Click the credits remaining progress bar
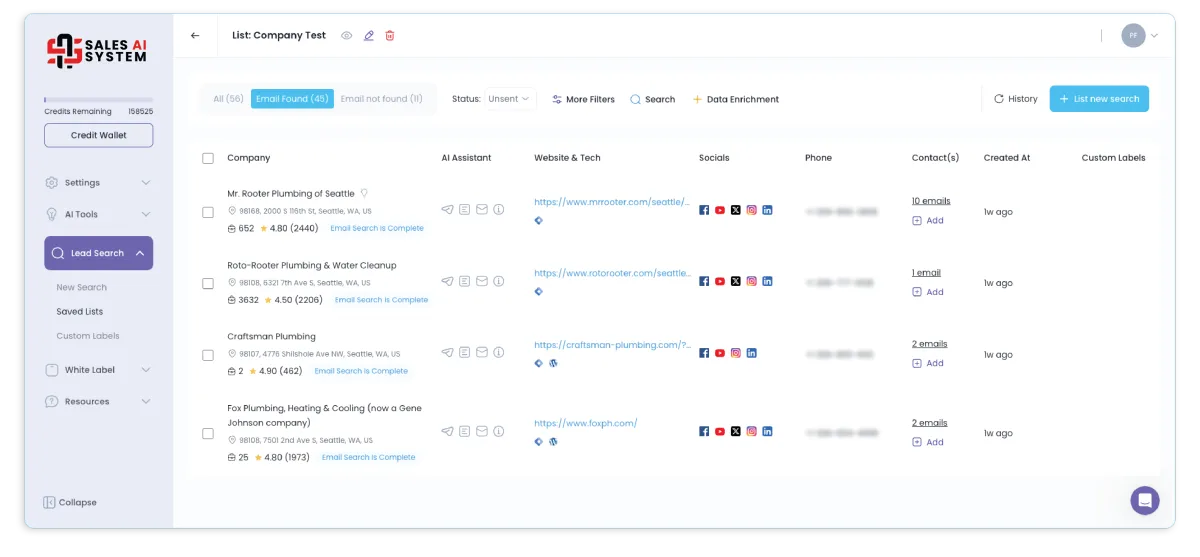This screenshot has width=1200, height=557. coord(98,100)
